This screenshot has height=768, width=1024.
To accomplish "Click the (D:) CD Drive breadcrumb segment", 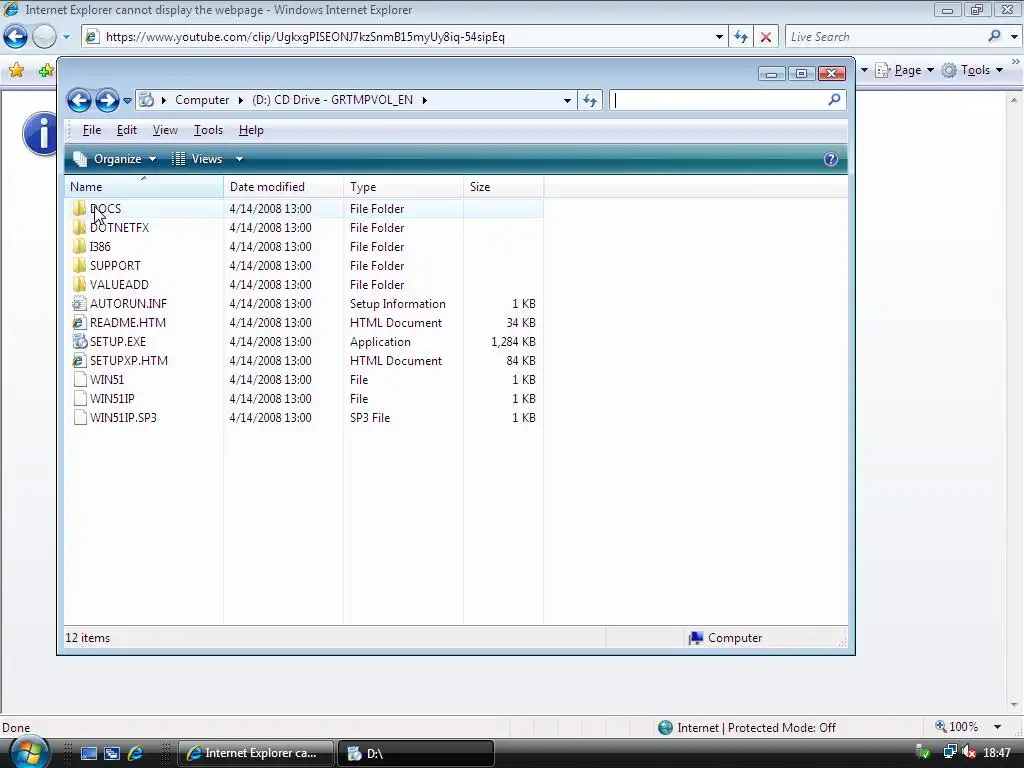I will (x=332, y=100).
